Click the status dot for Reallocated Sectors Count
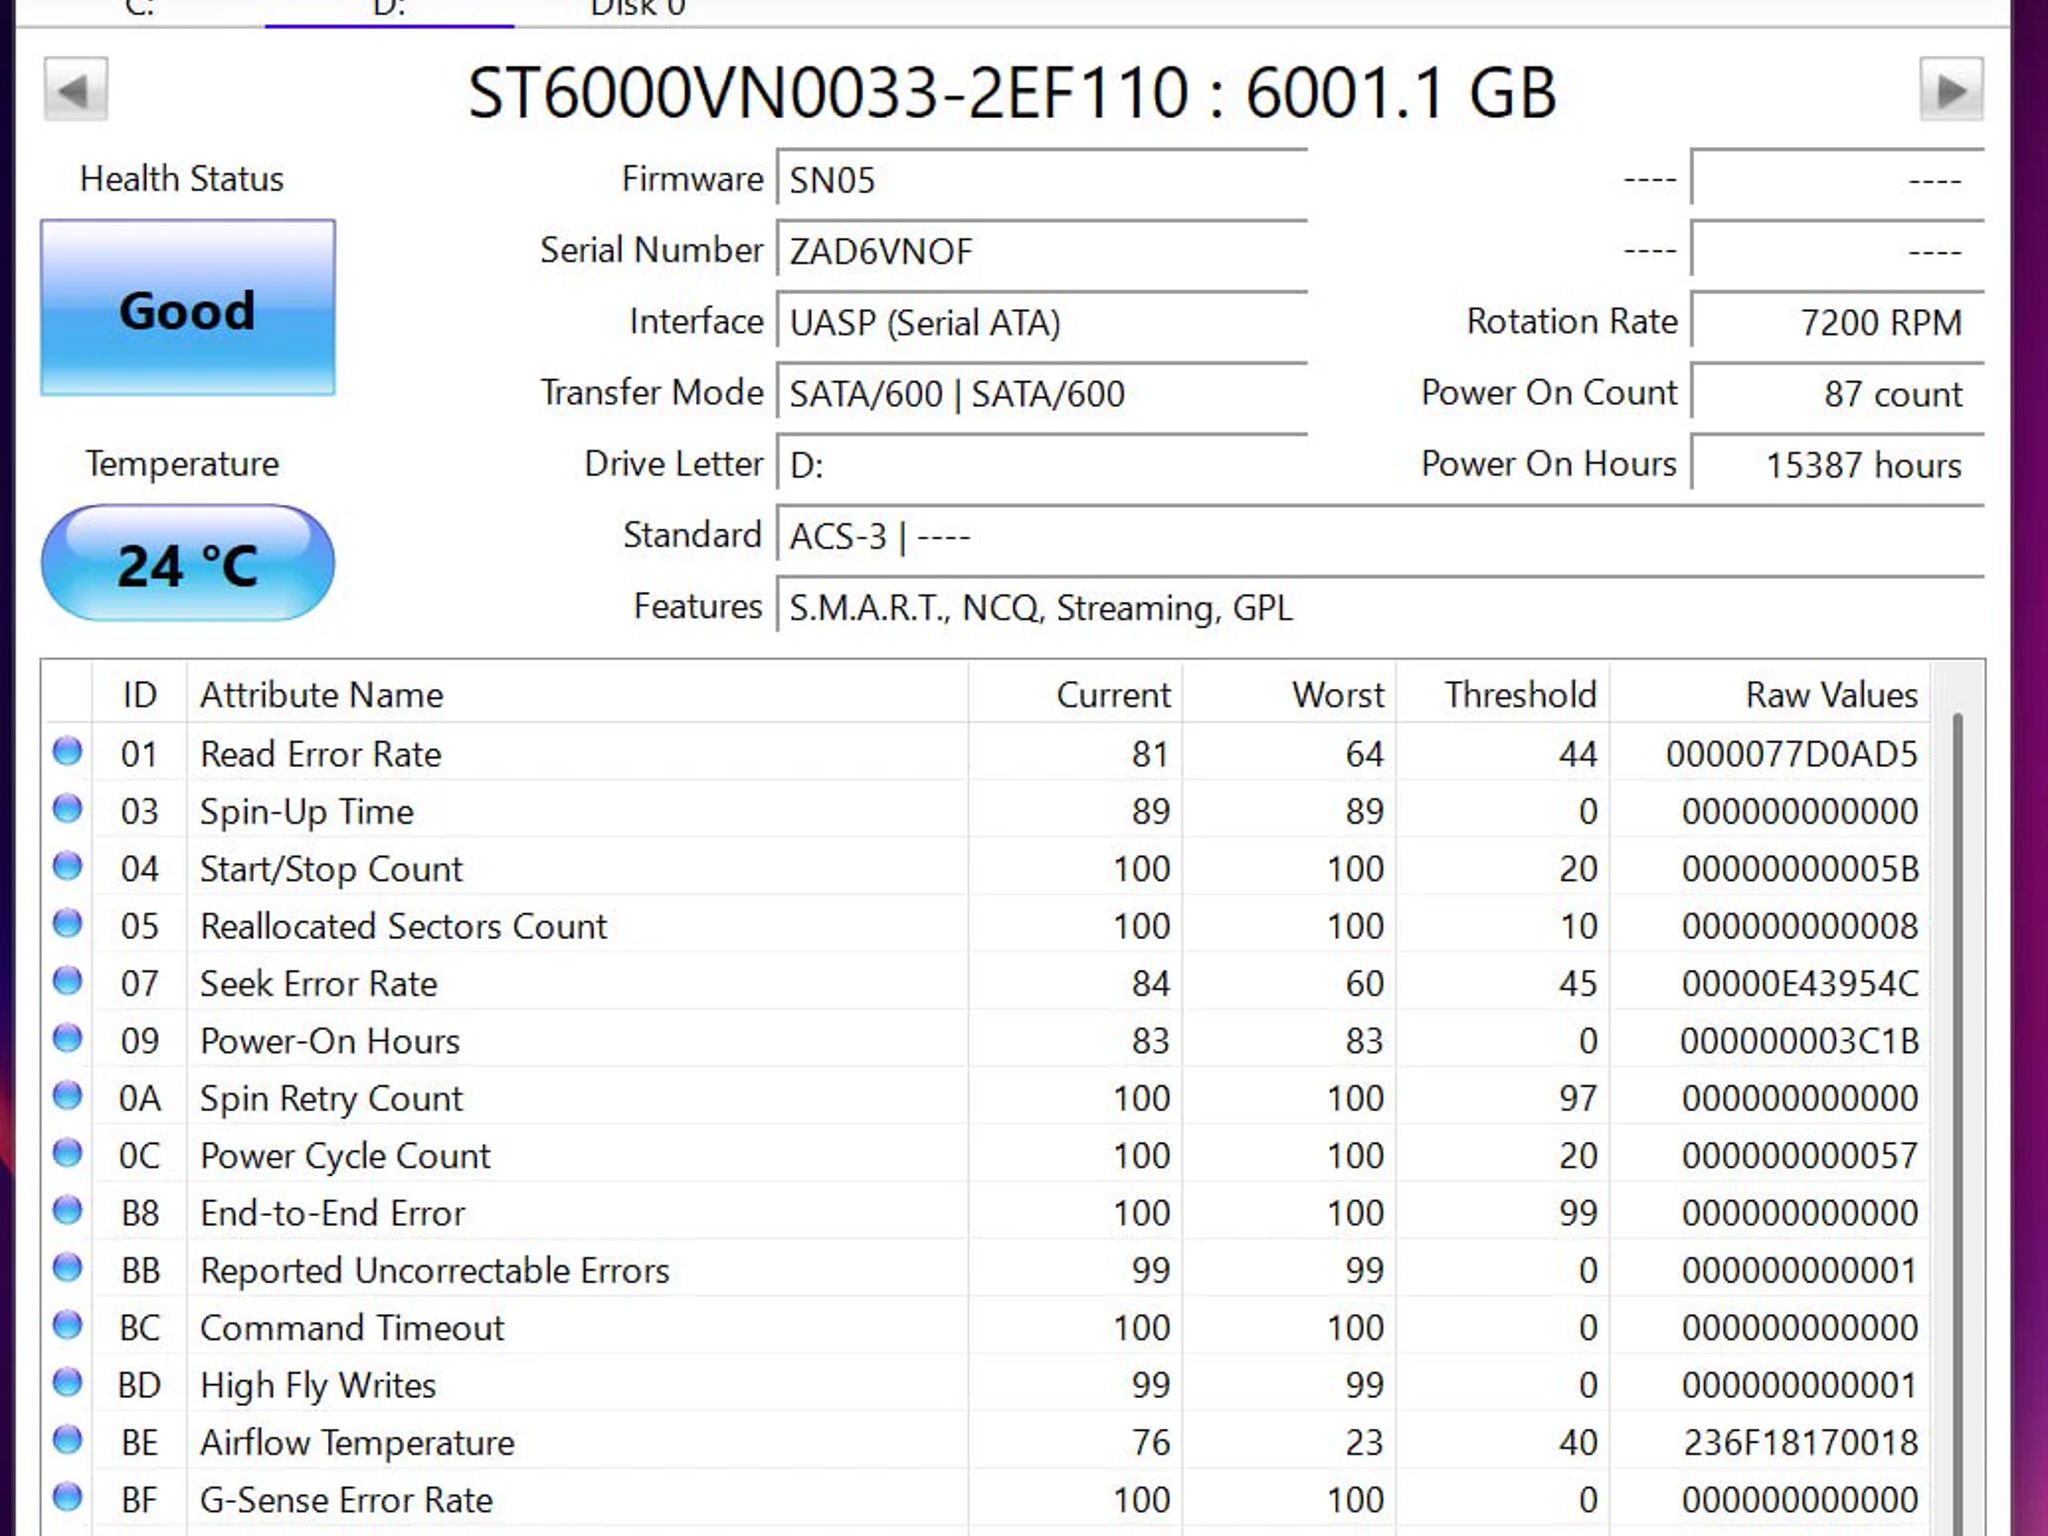This screenshot has height=1536, width=2048. [x=67, y=923]
